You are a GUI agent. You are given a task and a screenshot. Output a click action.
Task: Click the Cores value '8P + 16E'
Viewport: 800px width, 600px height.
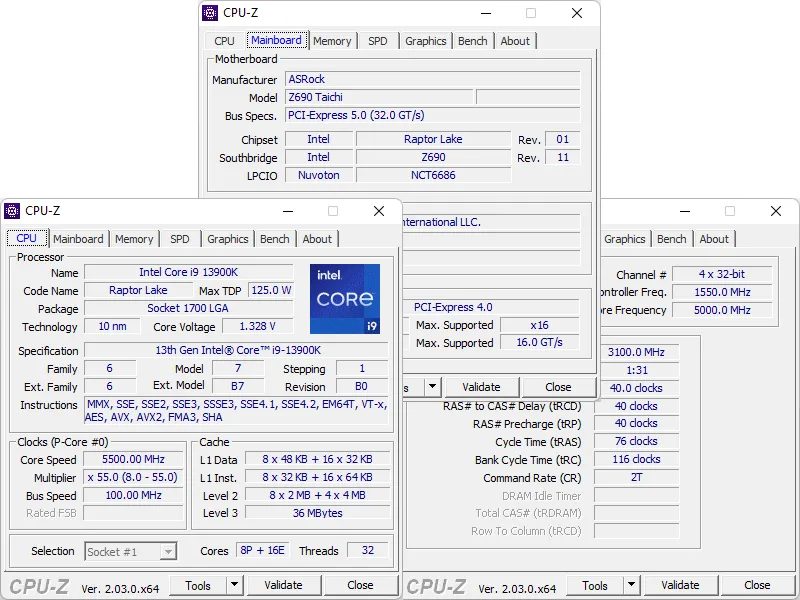262,551
